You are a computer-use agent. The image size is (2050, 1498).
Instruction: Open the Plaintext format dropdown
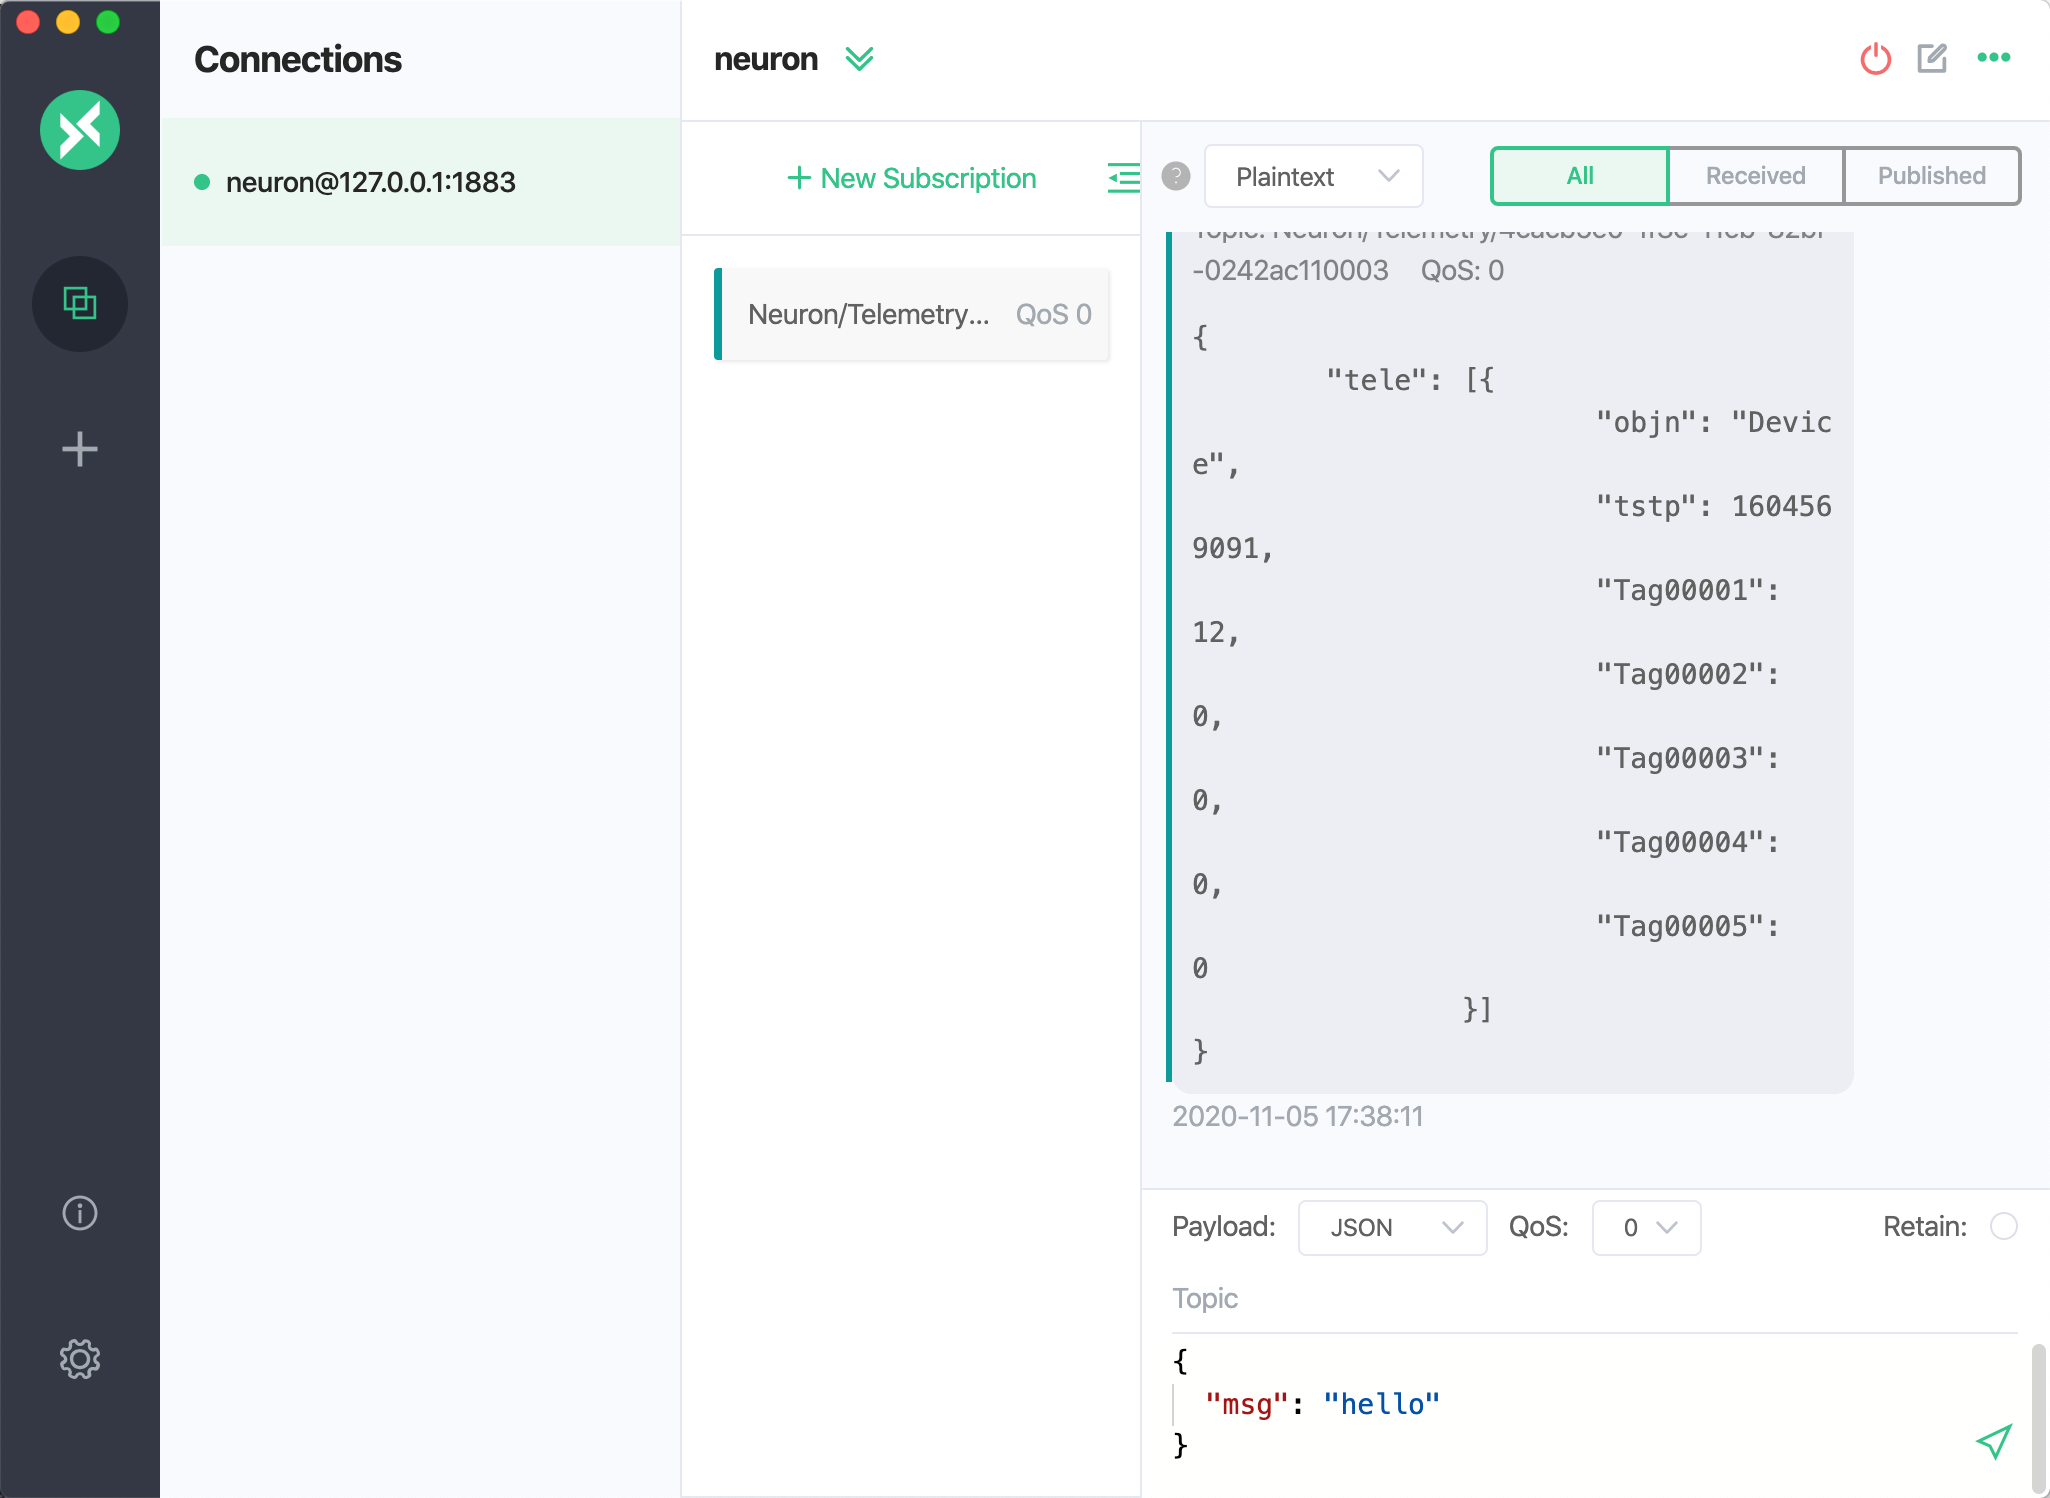[1314, 176]
